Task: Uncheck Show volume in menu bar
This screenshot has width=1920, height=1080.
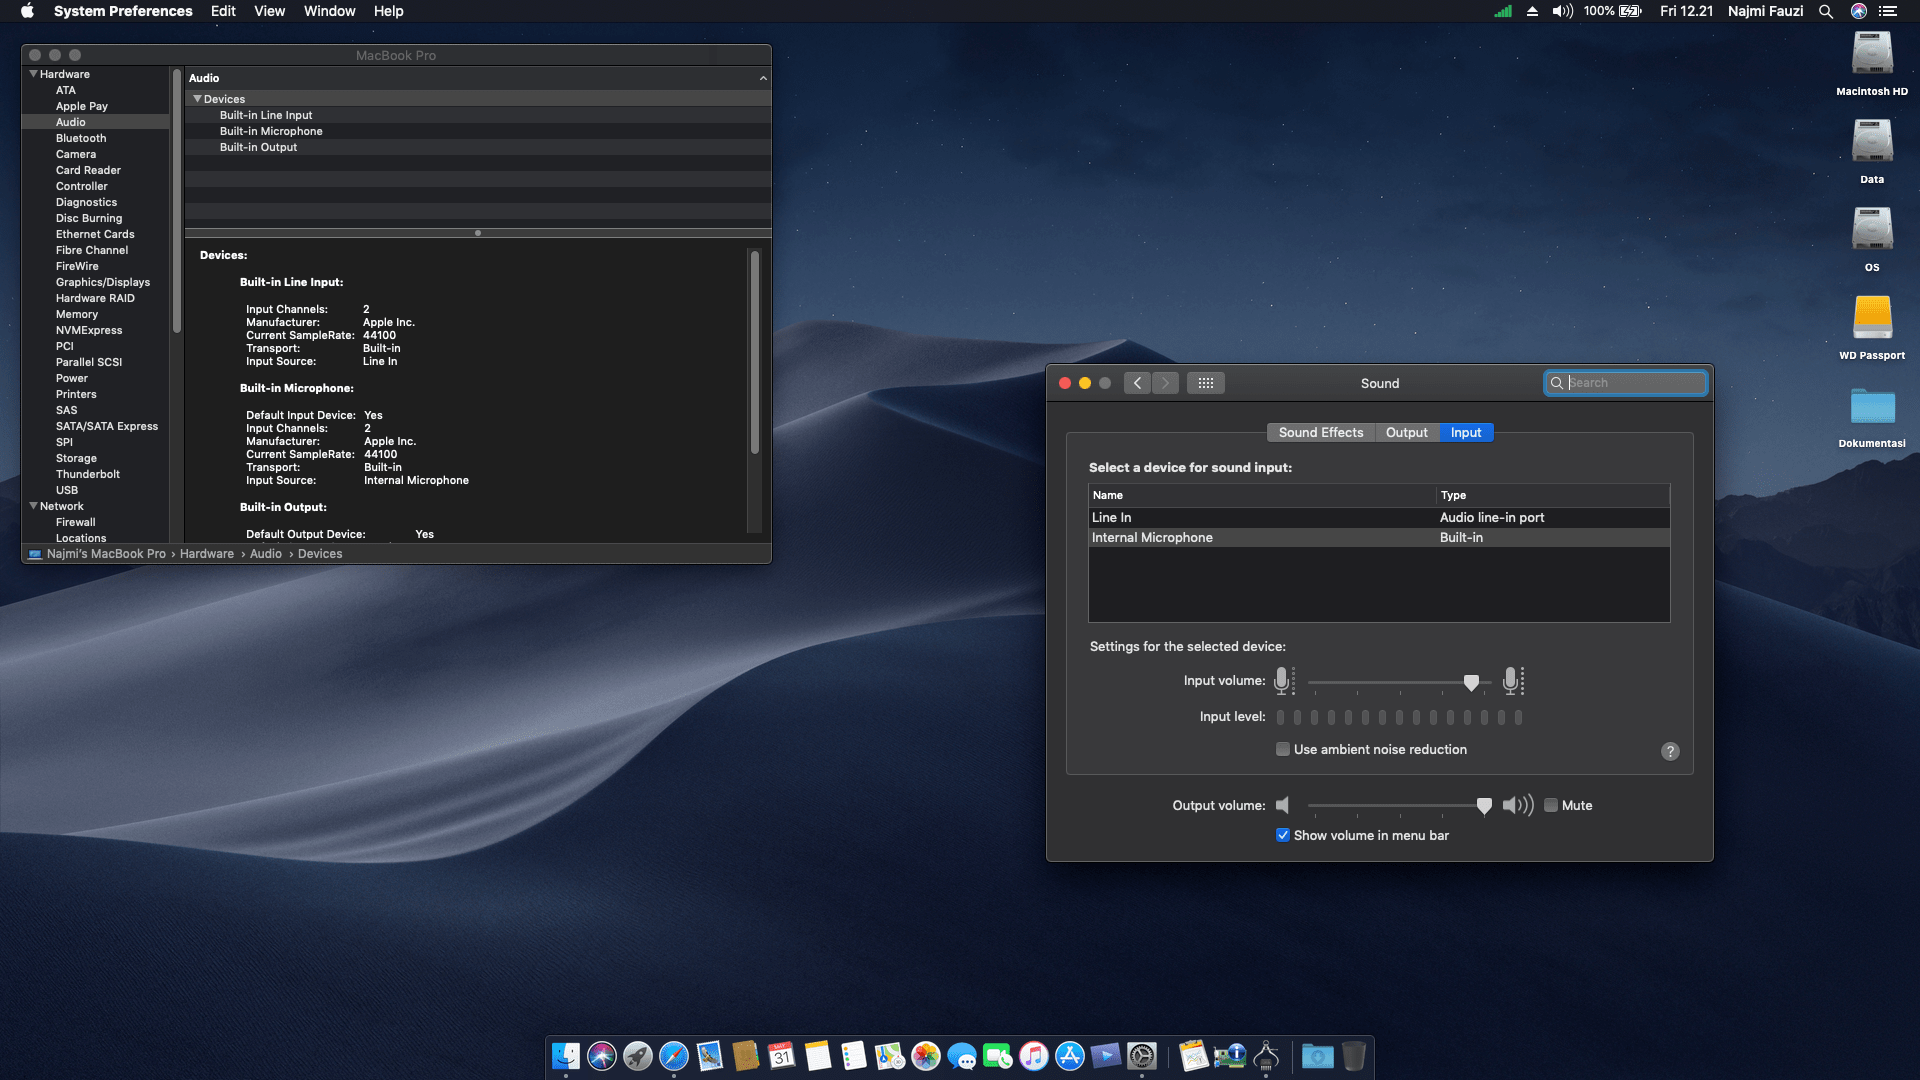Action: (1283, 835)
